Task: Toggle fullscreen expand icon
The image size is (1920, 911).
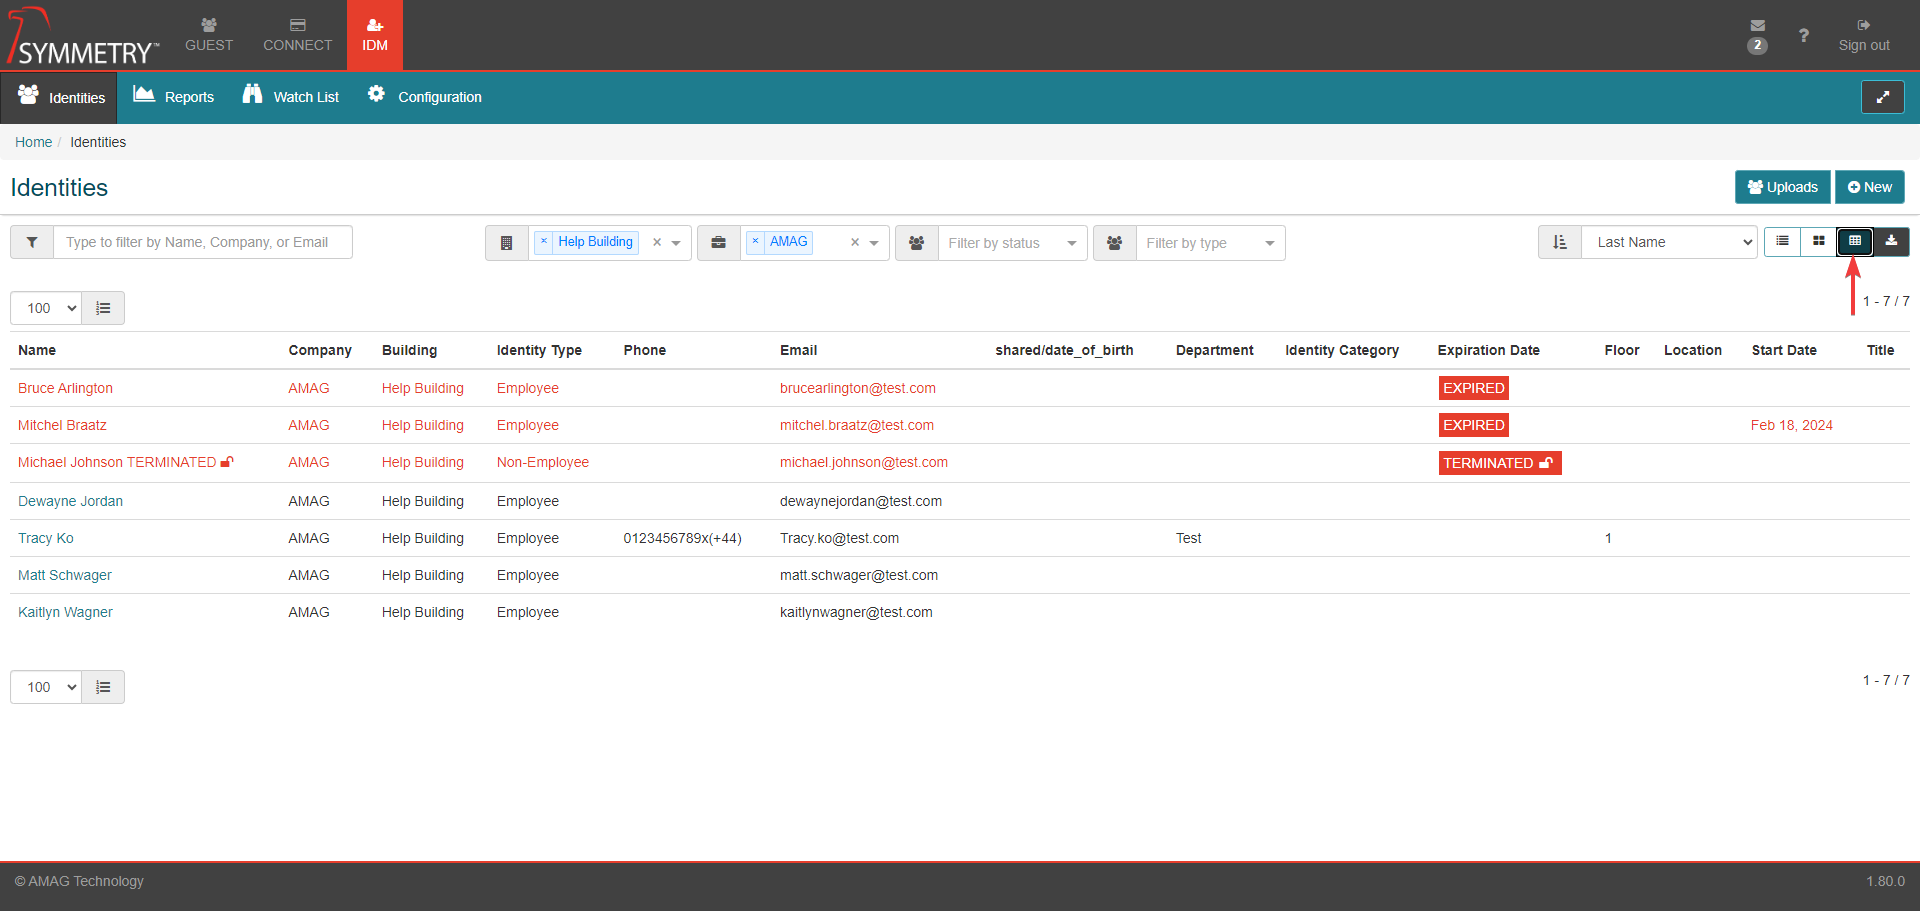Action: coord(1882,97)
